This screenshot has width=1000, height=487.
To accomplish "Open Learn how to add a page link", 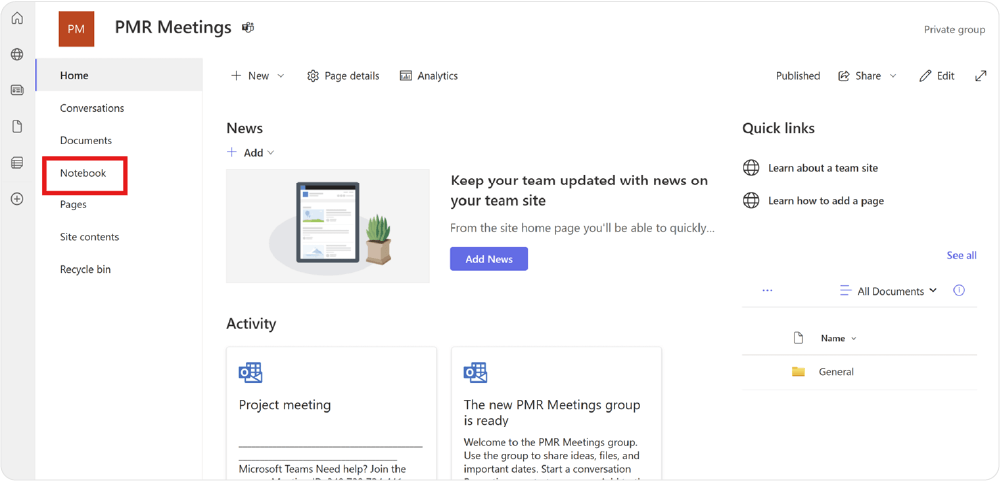I will [x=826, y=200].
